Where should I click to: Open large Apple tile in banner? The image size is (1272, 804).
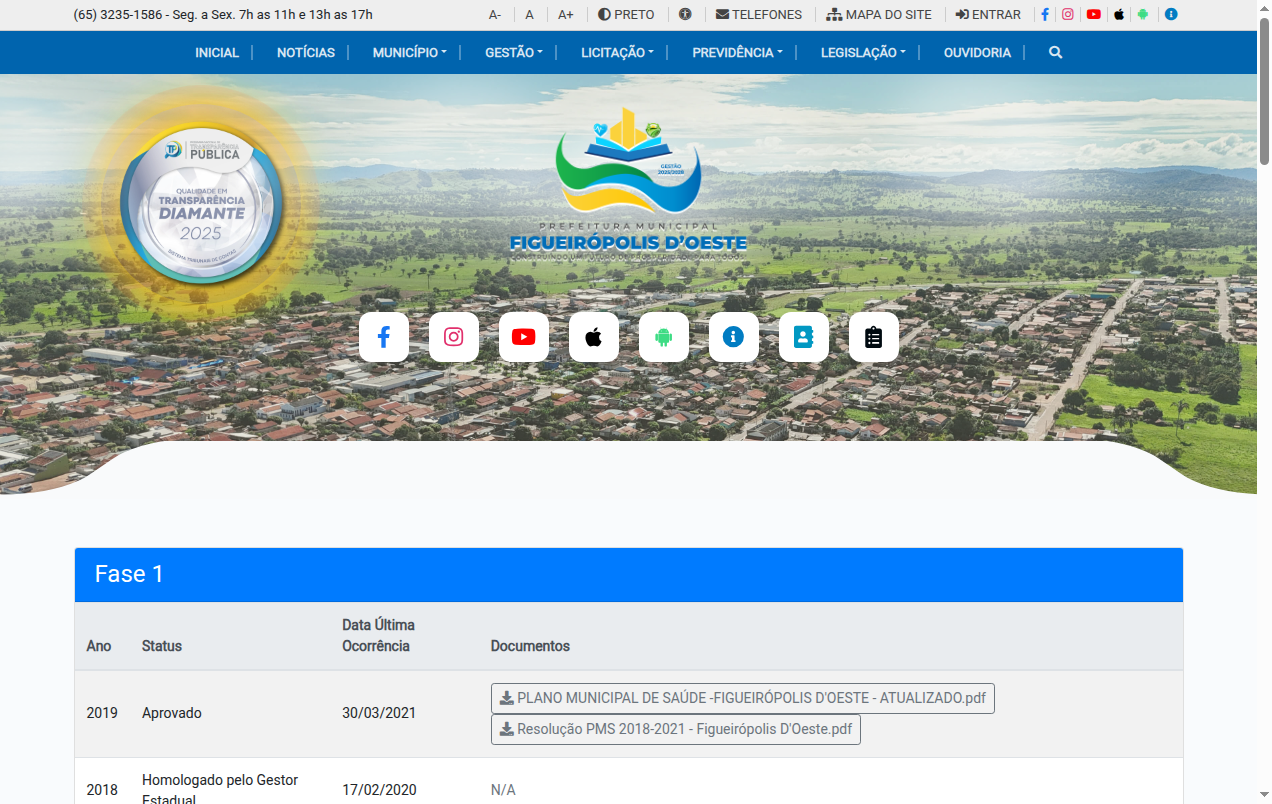click(x=594, y=337)
